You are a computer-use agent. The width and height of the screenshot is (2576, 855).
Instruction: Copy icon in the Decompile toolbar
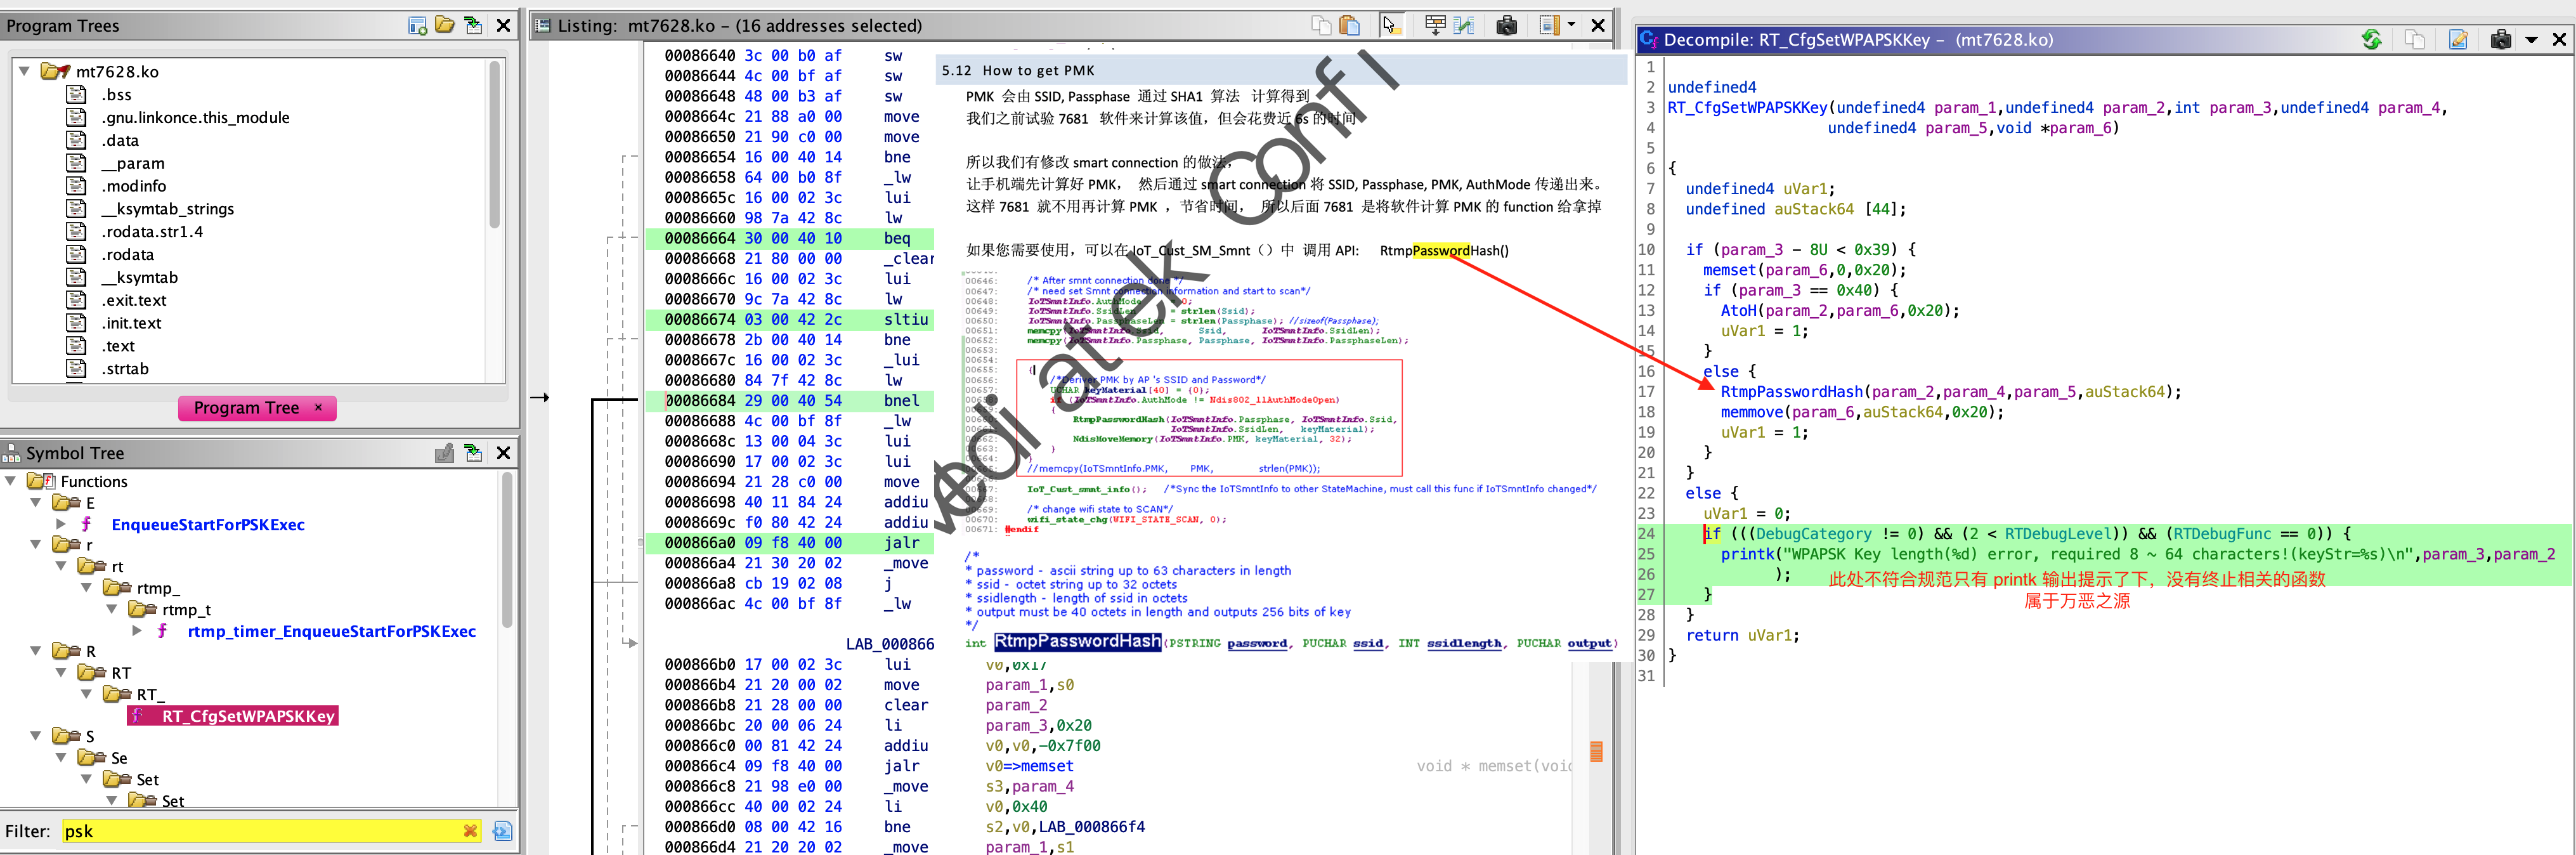(x=2415, y=39)
